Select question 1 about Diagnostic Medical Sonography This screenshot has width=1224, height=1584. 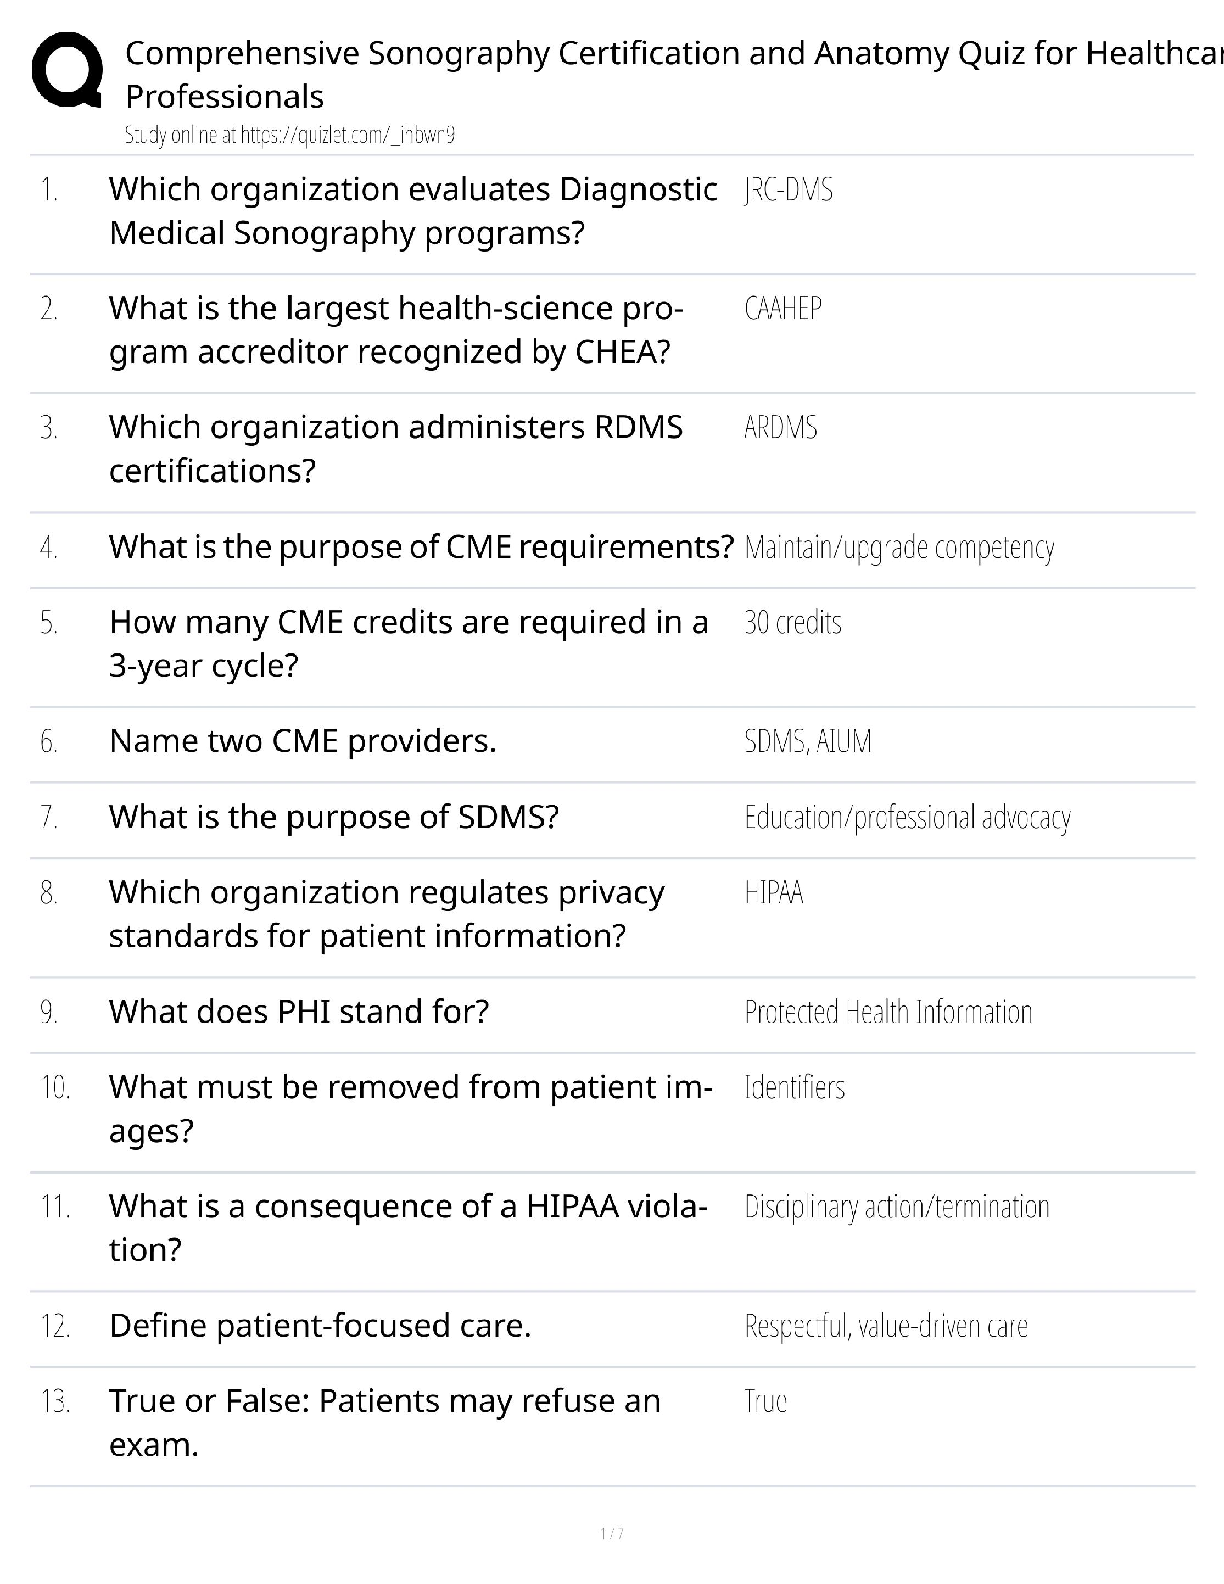(x=412, y=211)
